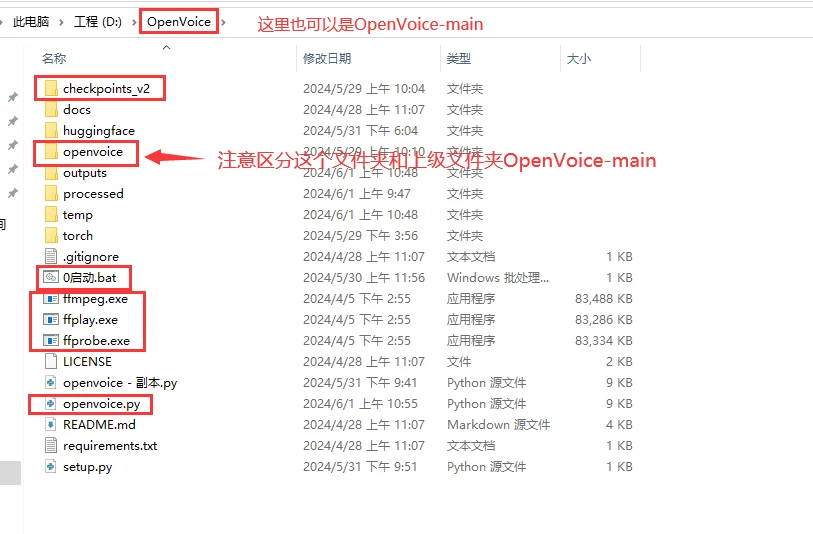The height and width of the screenshot is (534, 813).
Task: Click the 0启动.bat batch file icon
Action: (x=51, y=277)
